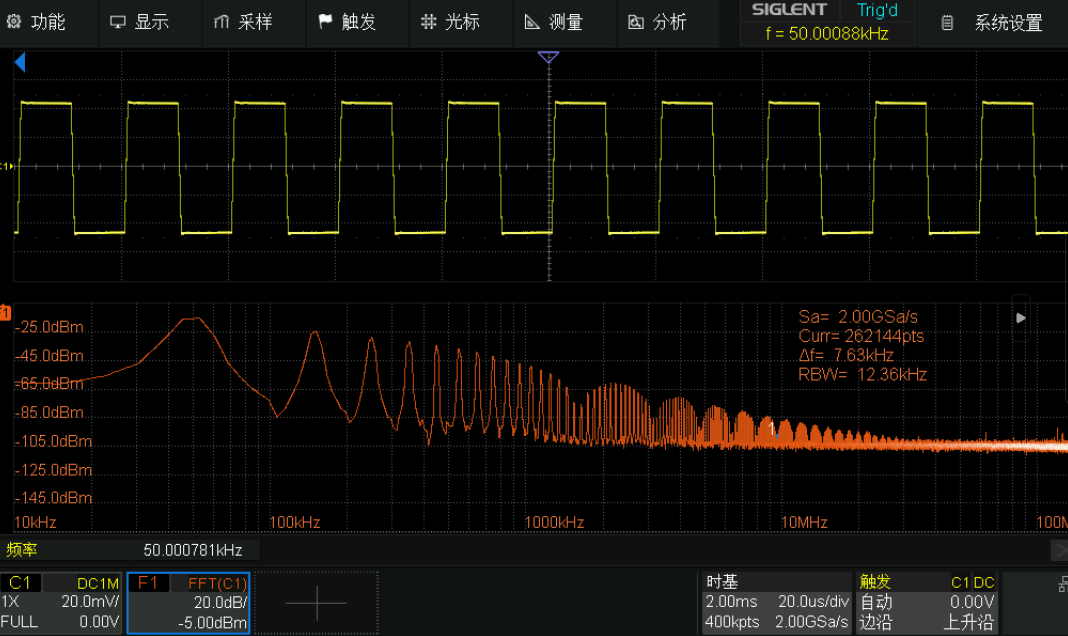1068x636 pixels.
Task: Click the network status icon at bottom right
Action: pos(1063,584)
